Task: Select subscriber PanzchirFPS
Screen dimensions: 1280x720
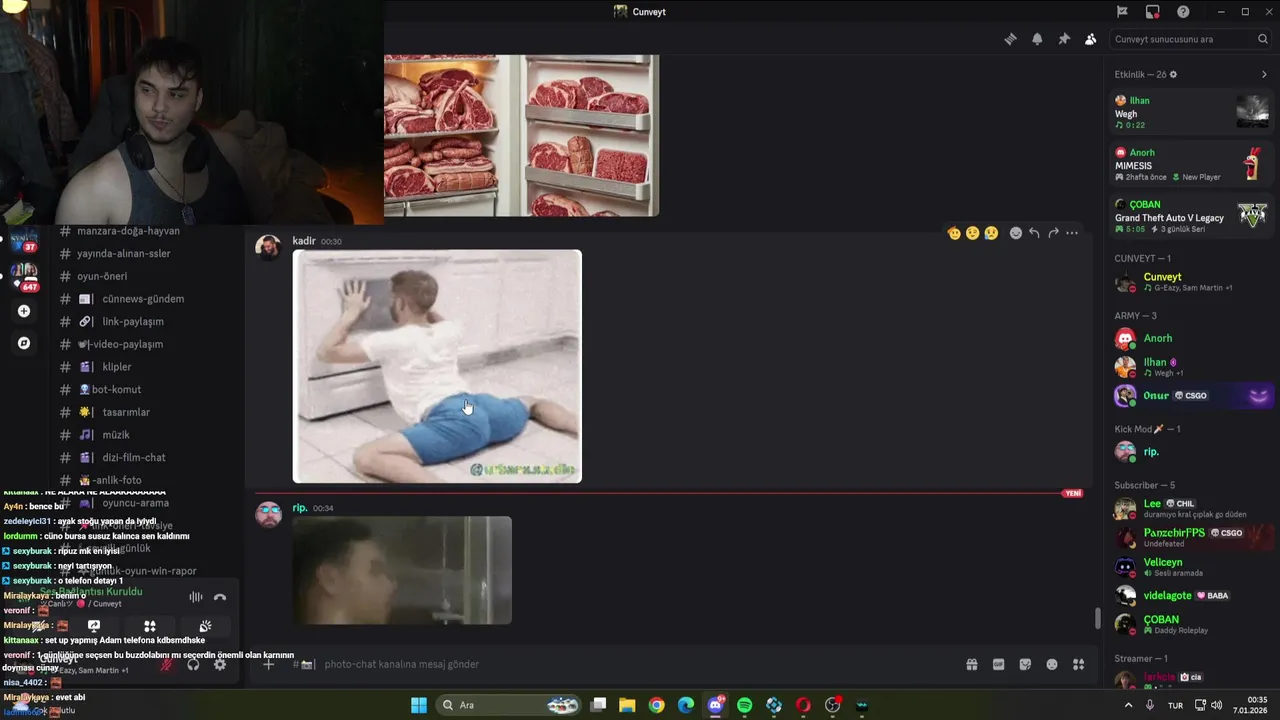Action: (1191, 537)
